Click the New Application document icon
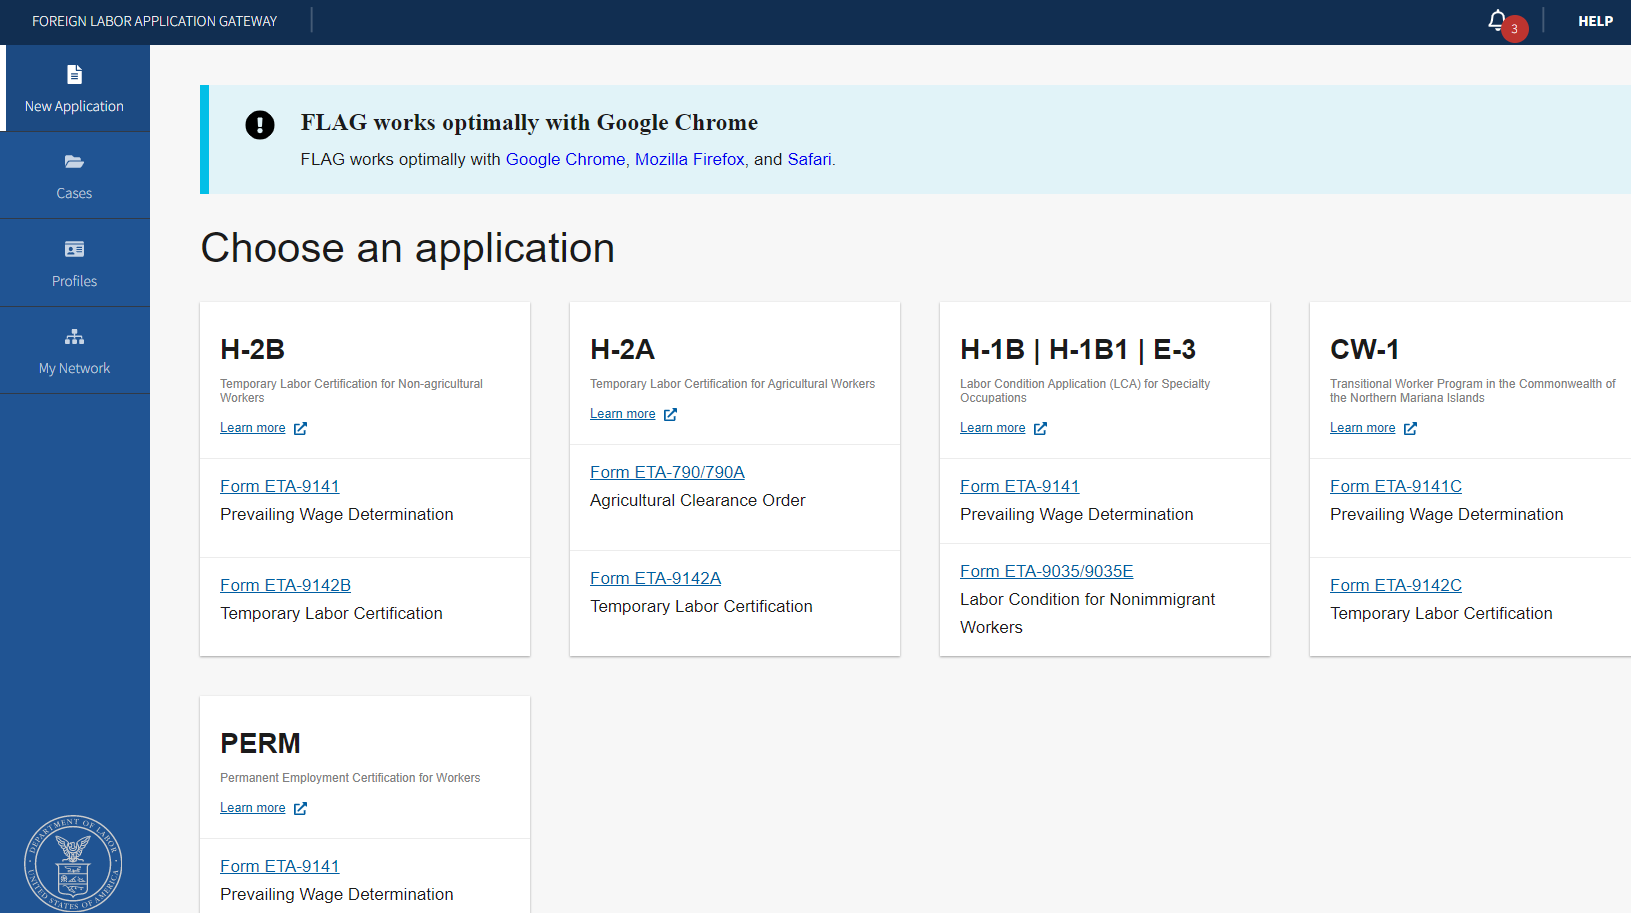Image resolution: width=1631 pixels, height=913 pixels. (x=74, y=75)
